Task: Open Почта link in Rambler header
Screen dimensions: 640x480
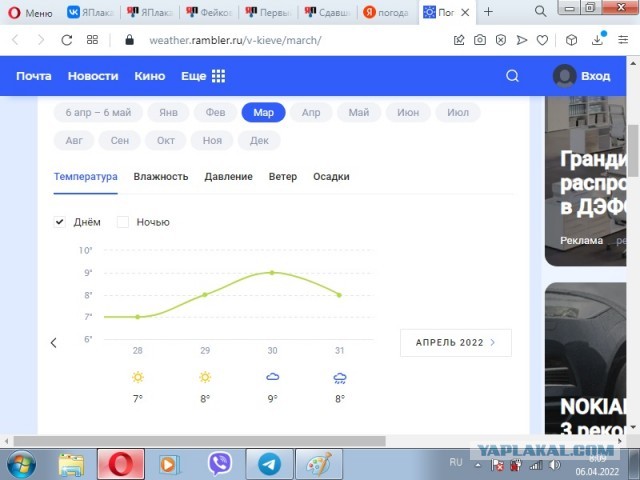Action: [34, 76]
